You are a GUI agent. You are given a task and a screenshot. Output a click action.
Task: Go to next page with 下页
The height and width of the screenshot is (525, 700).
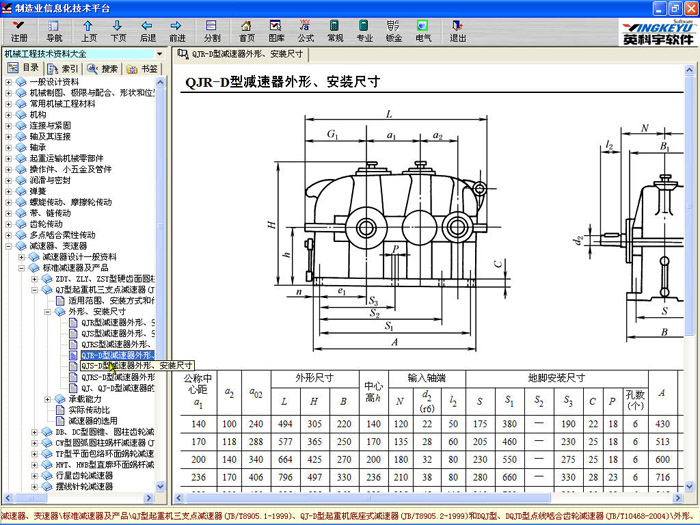(x=118, y=30)
